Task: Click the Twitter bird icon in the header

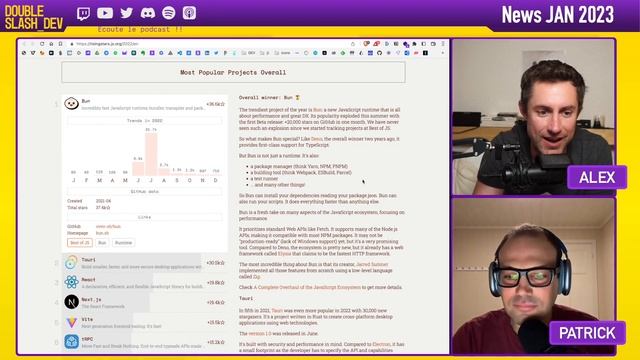Action: (127, 13)
